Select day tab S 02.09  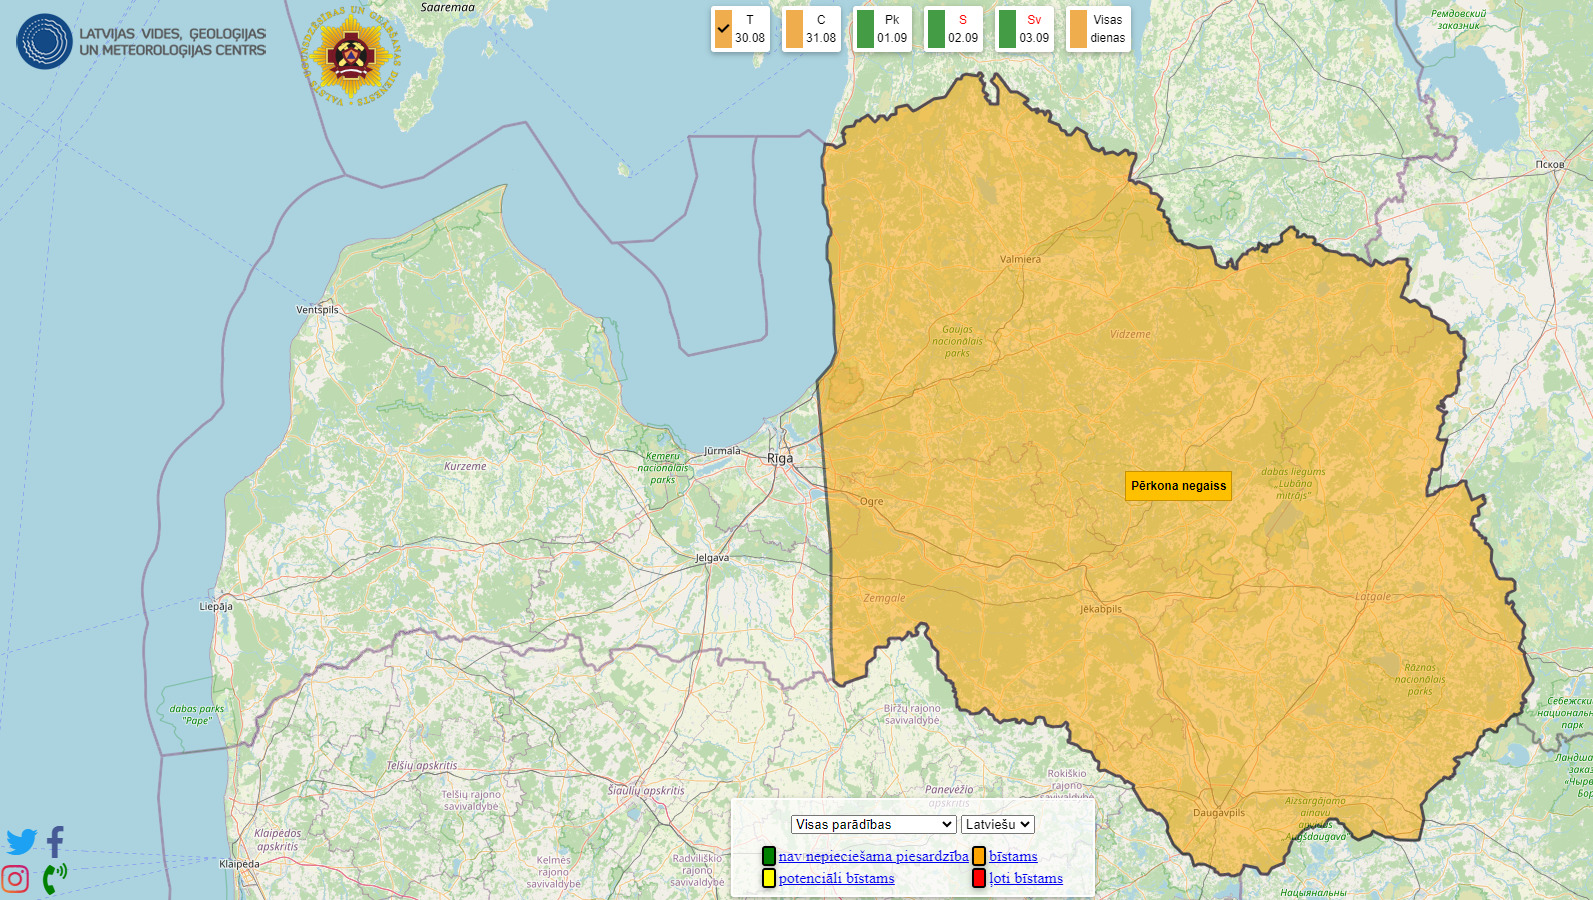click(953, 29)
